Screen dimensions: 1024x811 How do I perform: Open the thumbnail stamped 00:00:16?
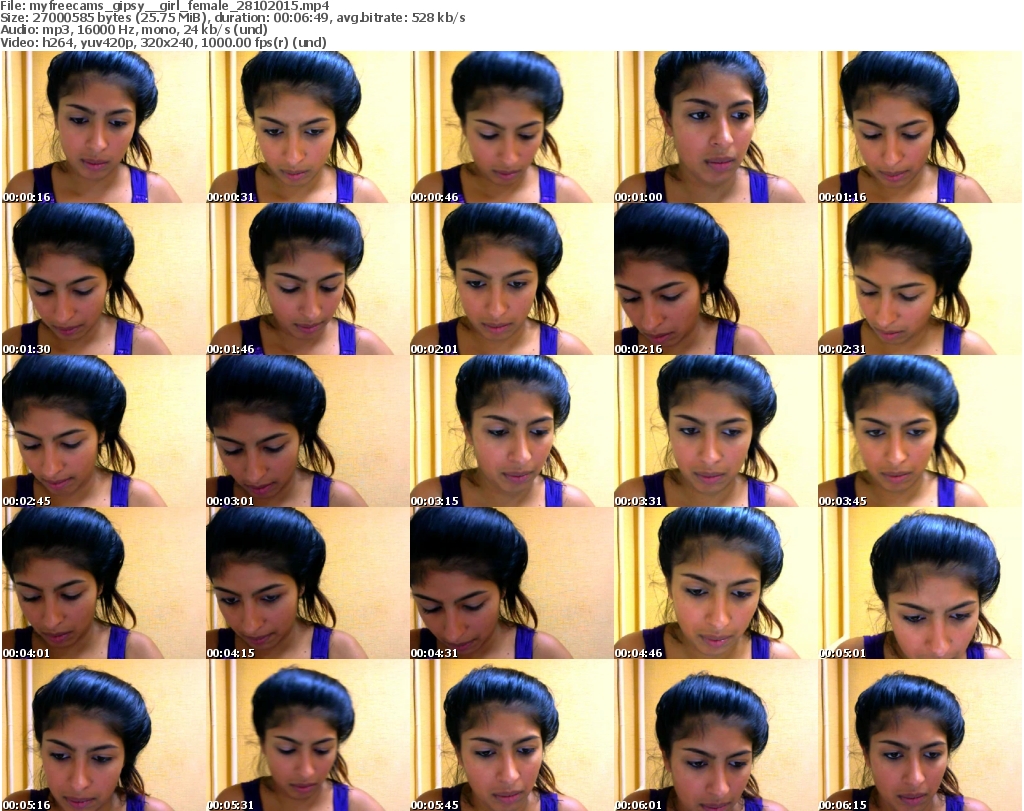[104, 127]
